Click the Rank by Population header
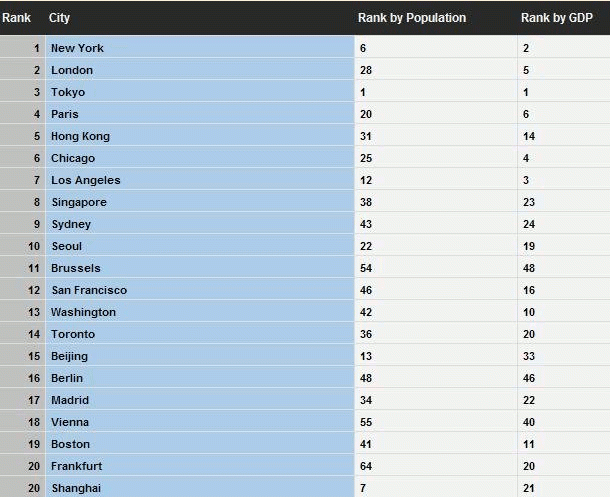This screenshot has width=610, height=497. (x=411, y=18)
